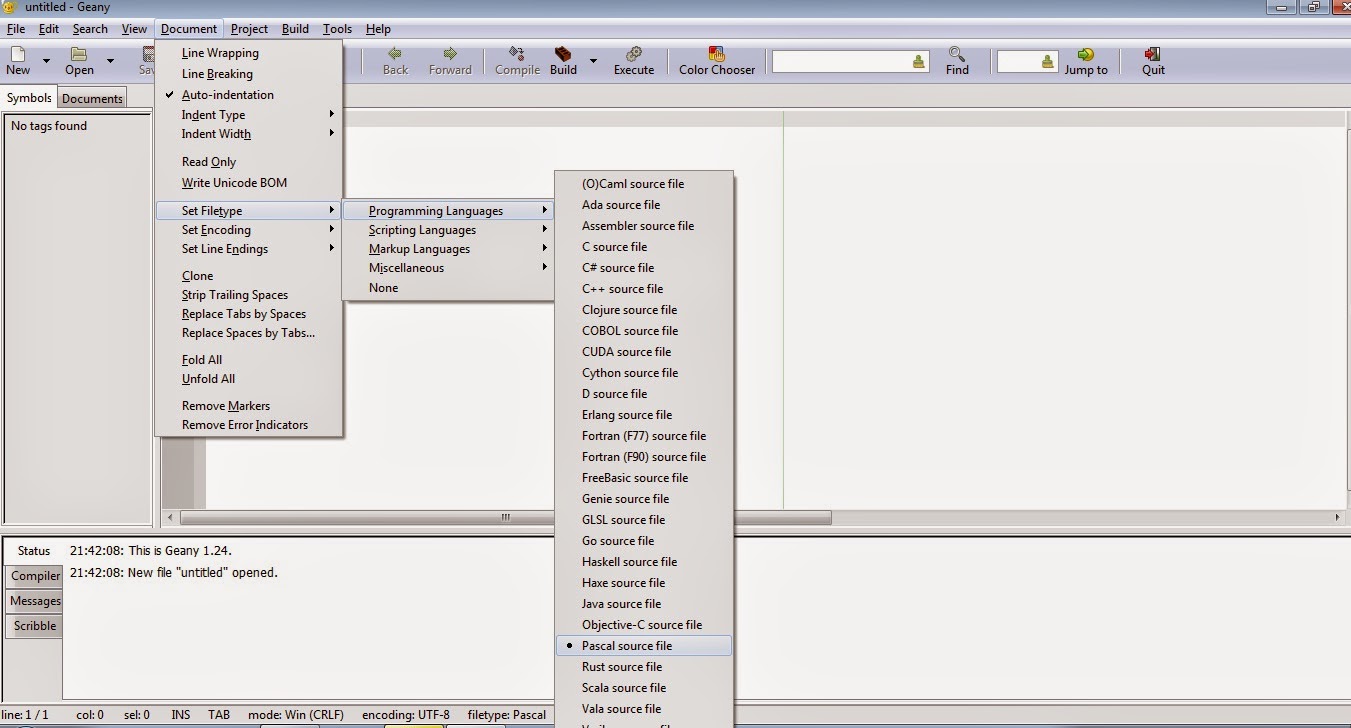Switch to the Scribble tab
This screenshot has width=1351, height=728.
click(x=35, y=626)
